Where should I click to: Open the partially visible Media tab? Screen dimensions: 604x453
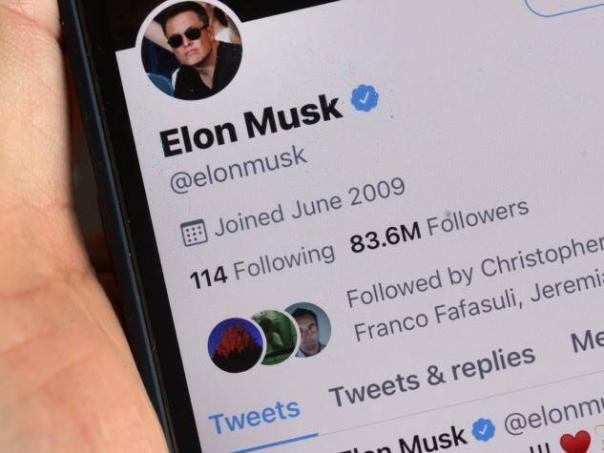587,340
